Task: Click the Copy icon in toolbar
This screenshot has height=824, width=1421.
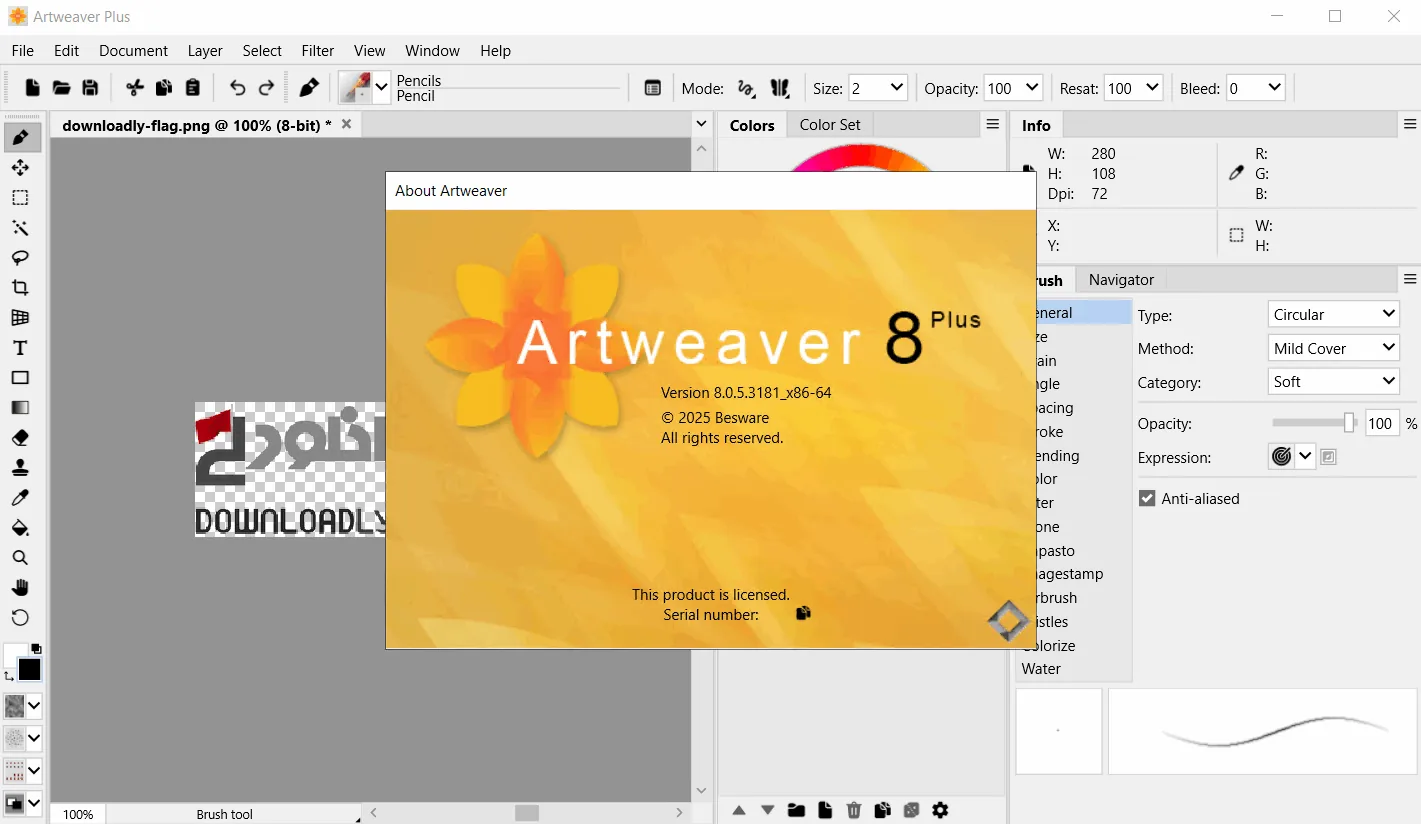Action: coord(164,88)
